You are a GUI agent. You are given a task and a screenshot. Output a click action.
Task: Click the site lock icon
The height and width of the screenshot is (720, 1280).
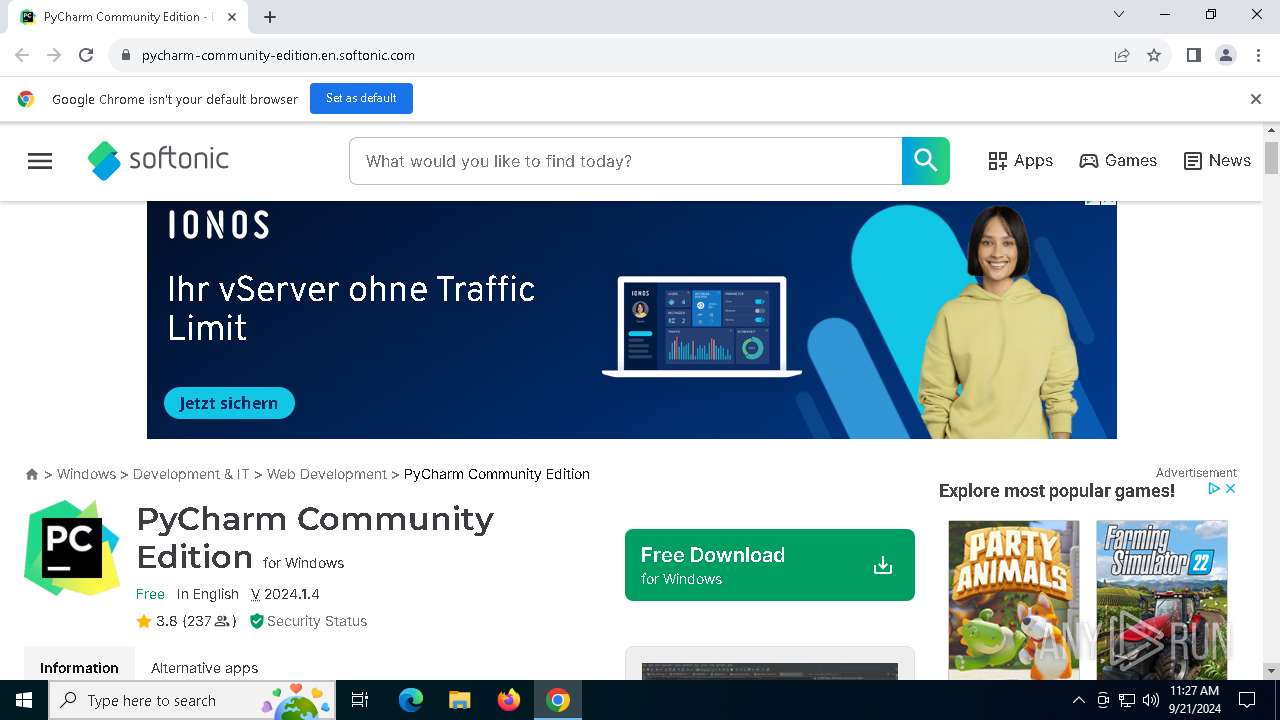pyautogui.click(x=125, y=55)
